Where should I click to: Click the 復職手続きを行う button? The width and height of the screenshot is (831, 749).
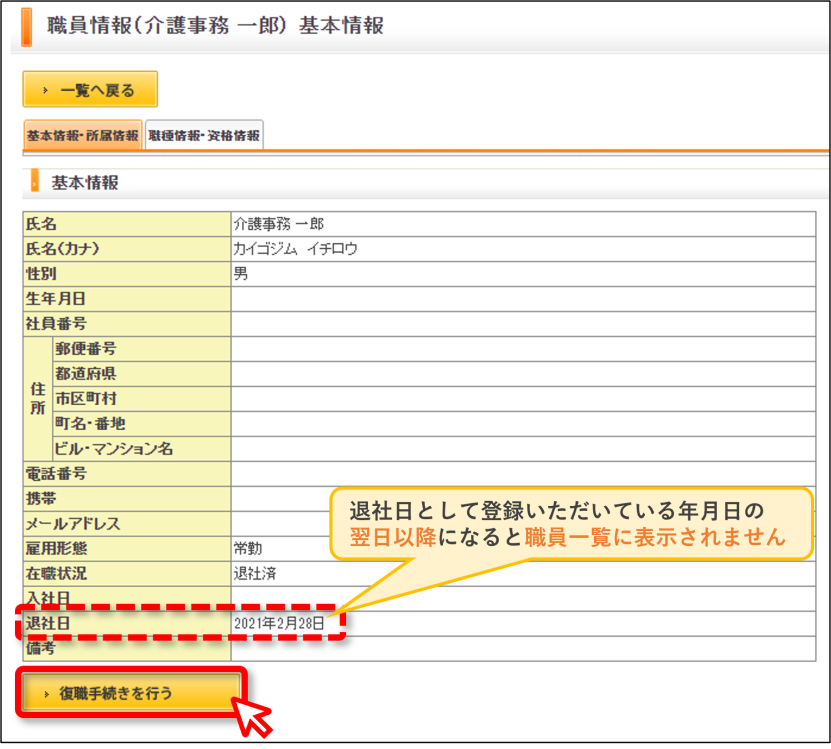pyautogui.click(x=131, y=692)
